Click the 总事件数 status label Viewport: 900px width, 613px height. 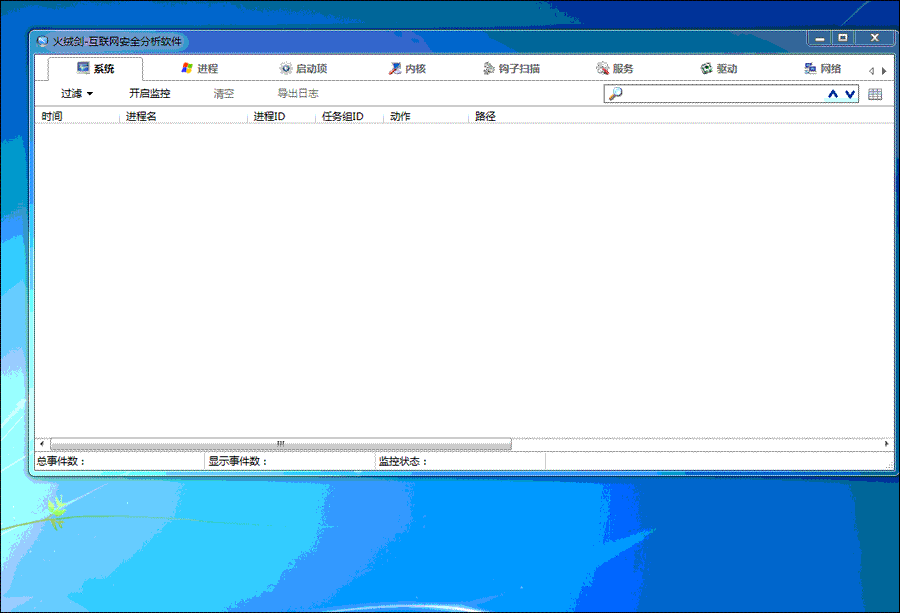(x=61, y=461)
